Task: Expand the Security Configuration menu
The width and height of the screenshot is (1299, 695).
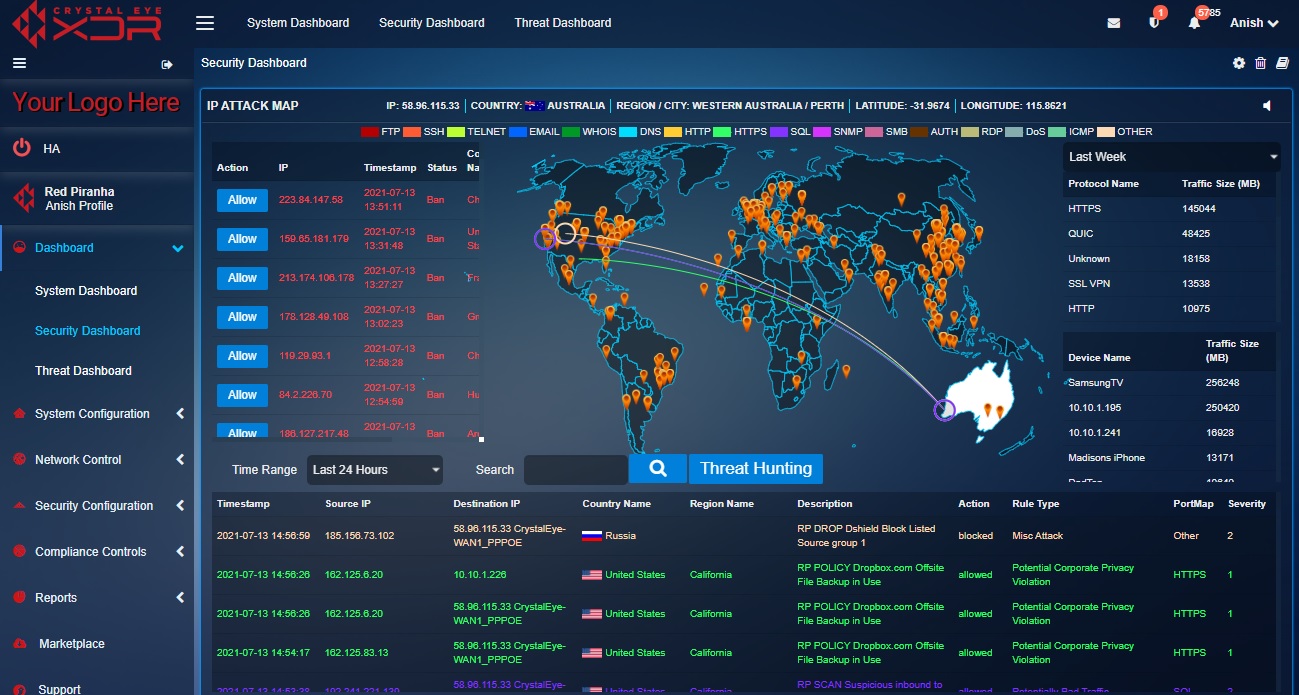Action: 180,505
